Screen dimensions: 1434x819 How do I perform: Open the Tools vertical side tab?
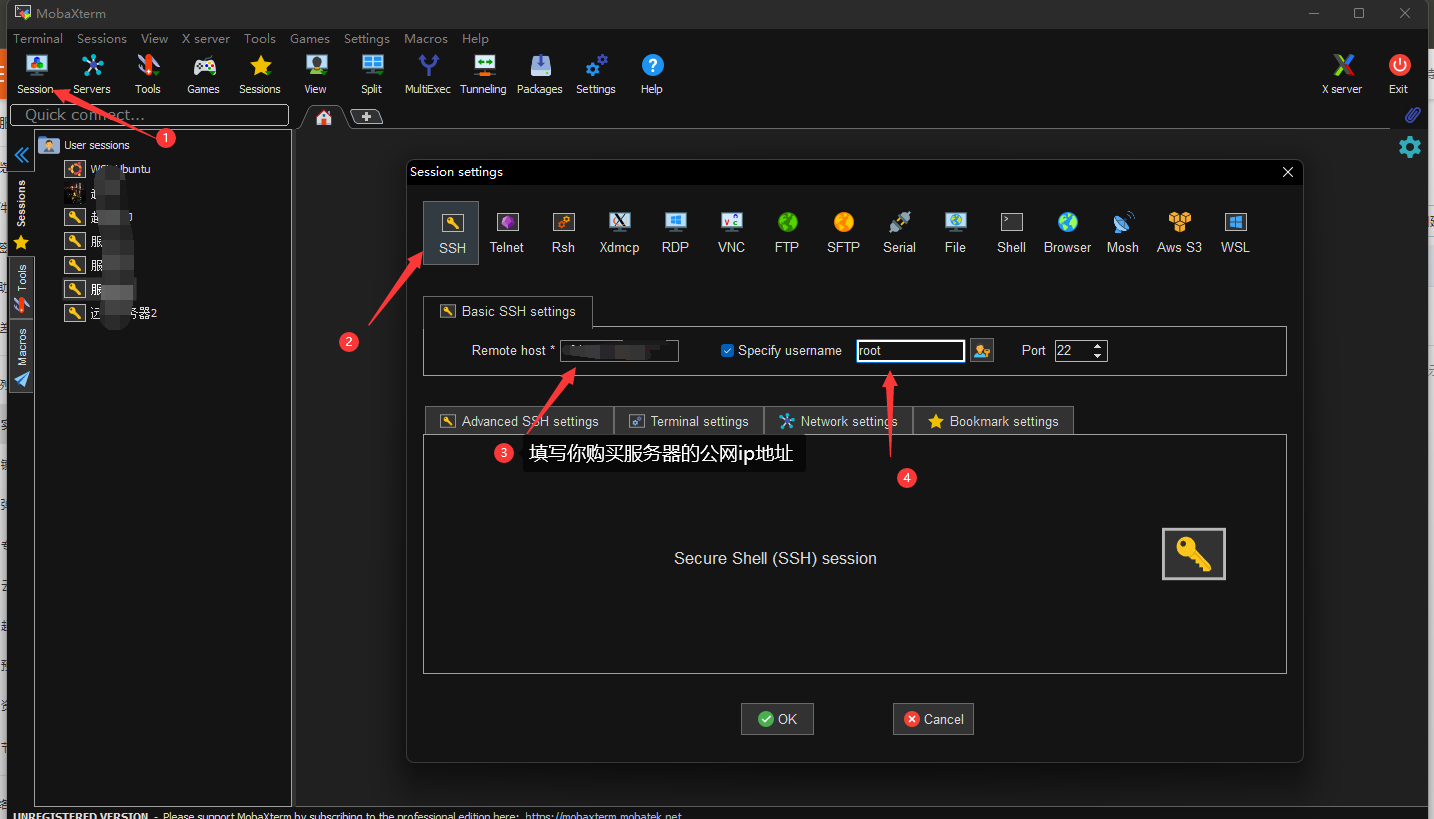21,288
